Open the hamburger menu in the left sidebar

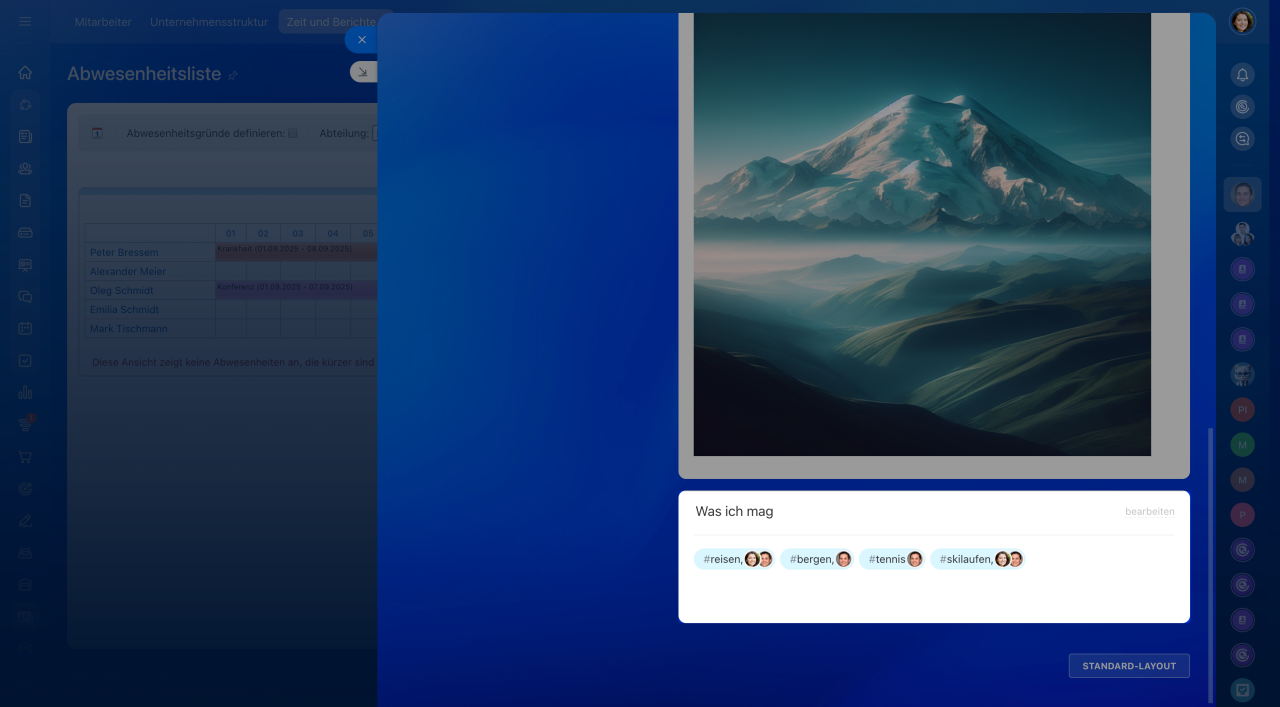pyautogui.click(x=25, y=21)
